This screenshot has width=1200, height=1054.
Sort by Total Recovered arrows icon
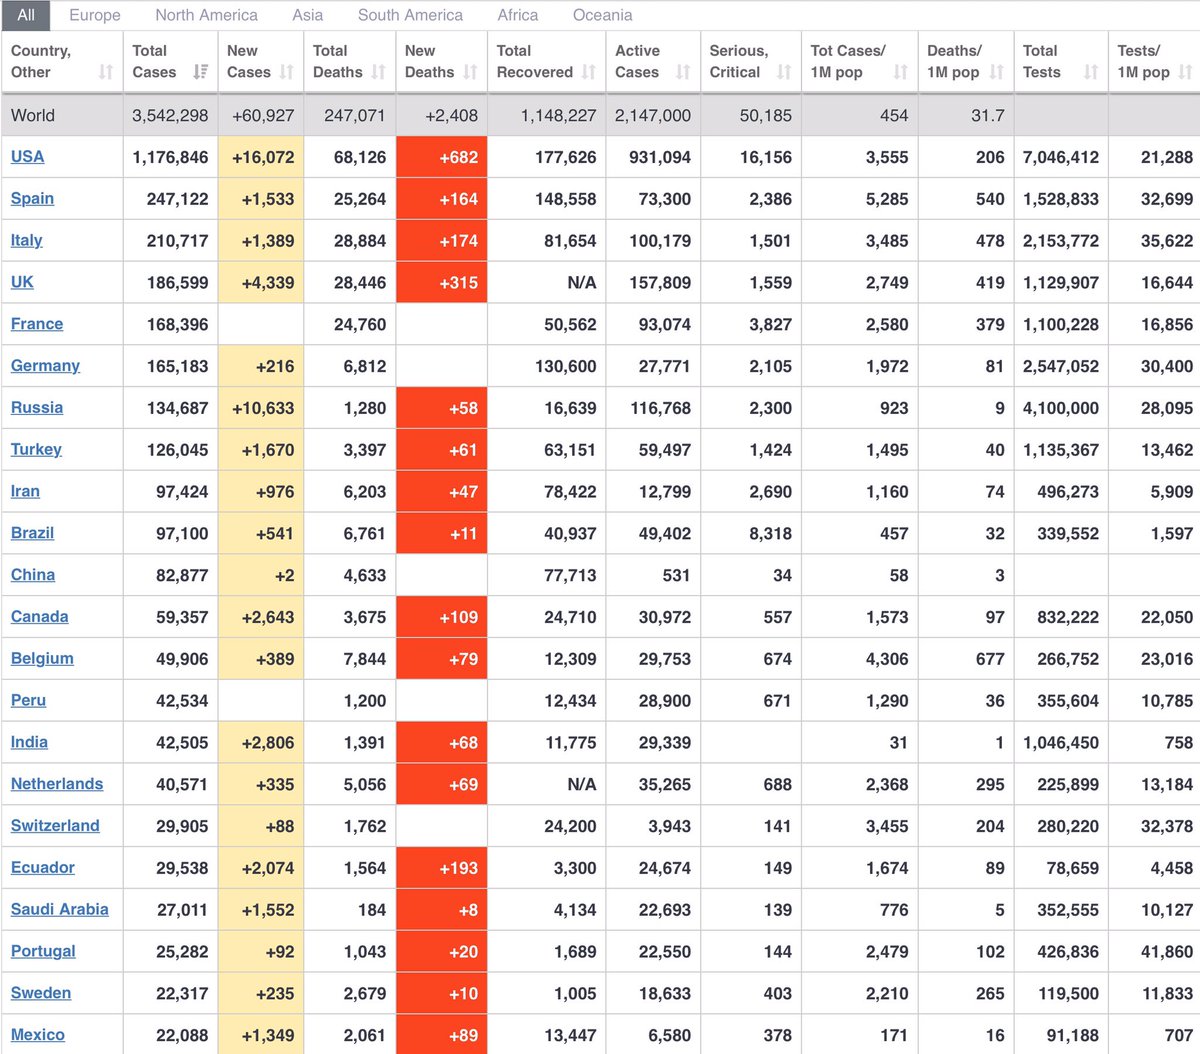coord(589,72)
